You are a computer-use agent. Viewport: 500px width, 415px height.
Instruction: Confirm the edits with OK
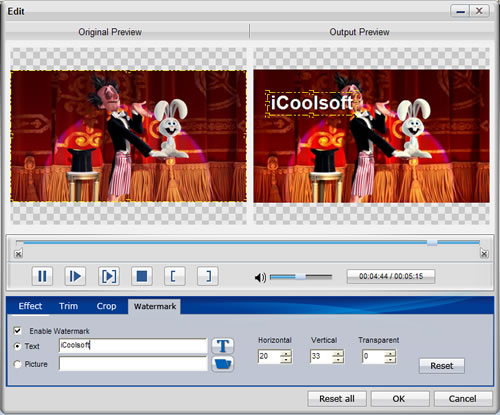(399, 399)
